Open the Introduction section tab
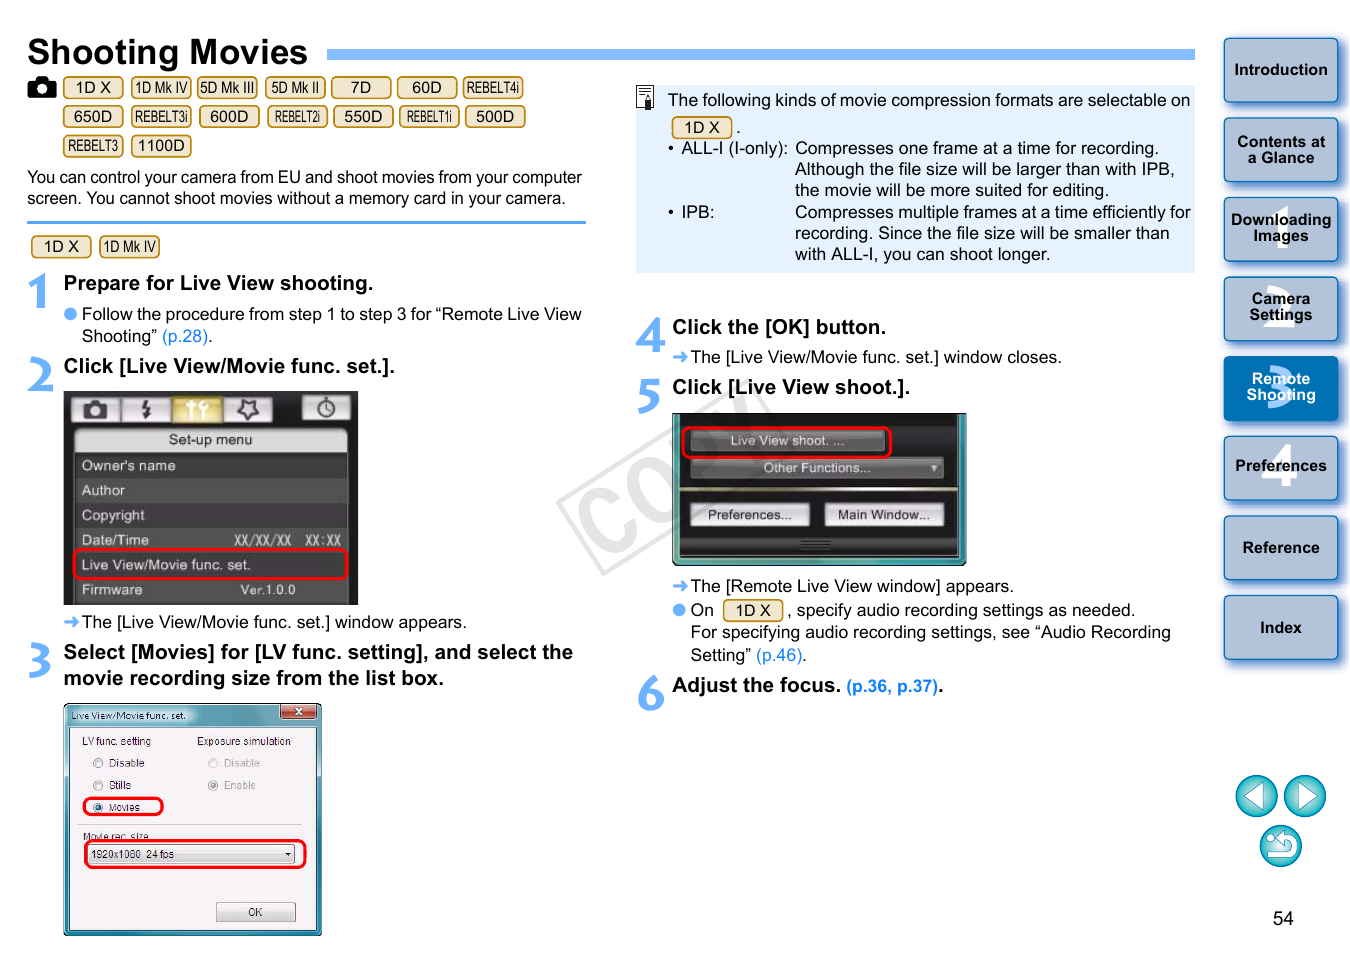 click(1281, 70)
